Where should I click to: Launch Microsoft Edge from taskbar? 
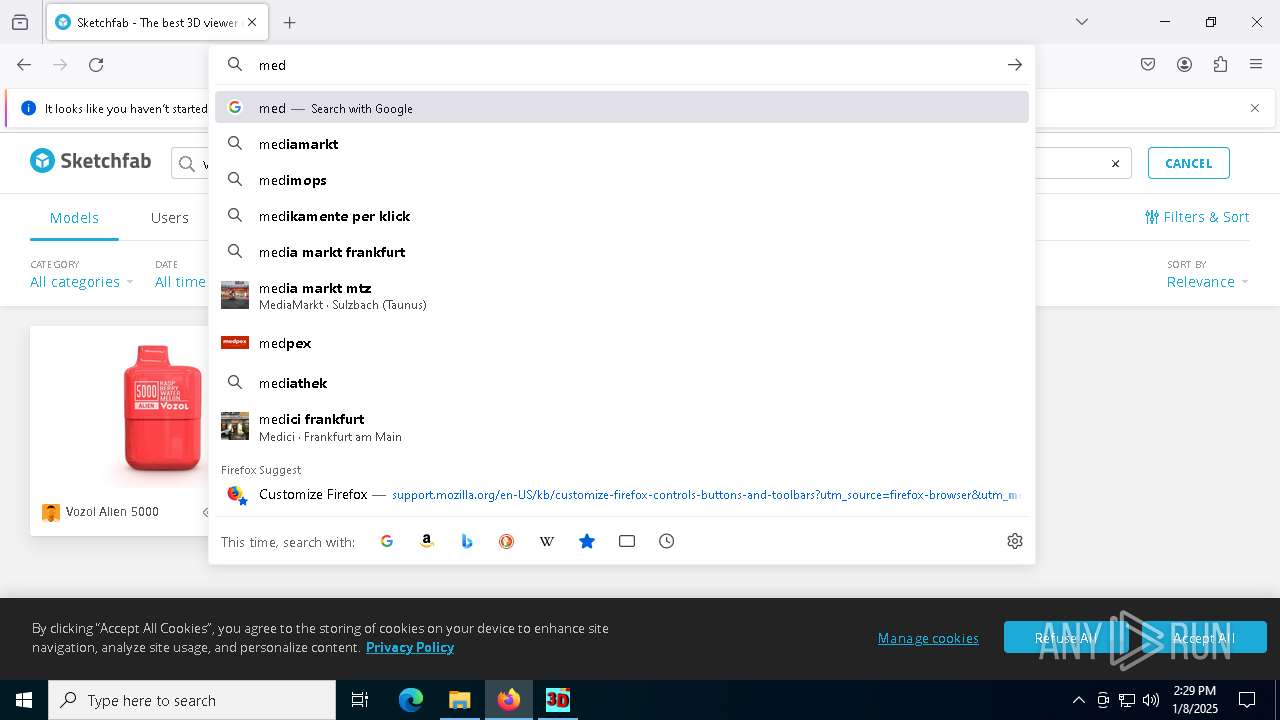point(411,700)
